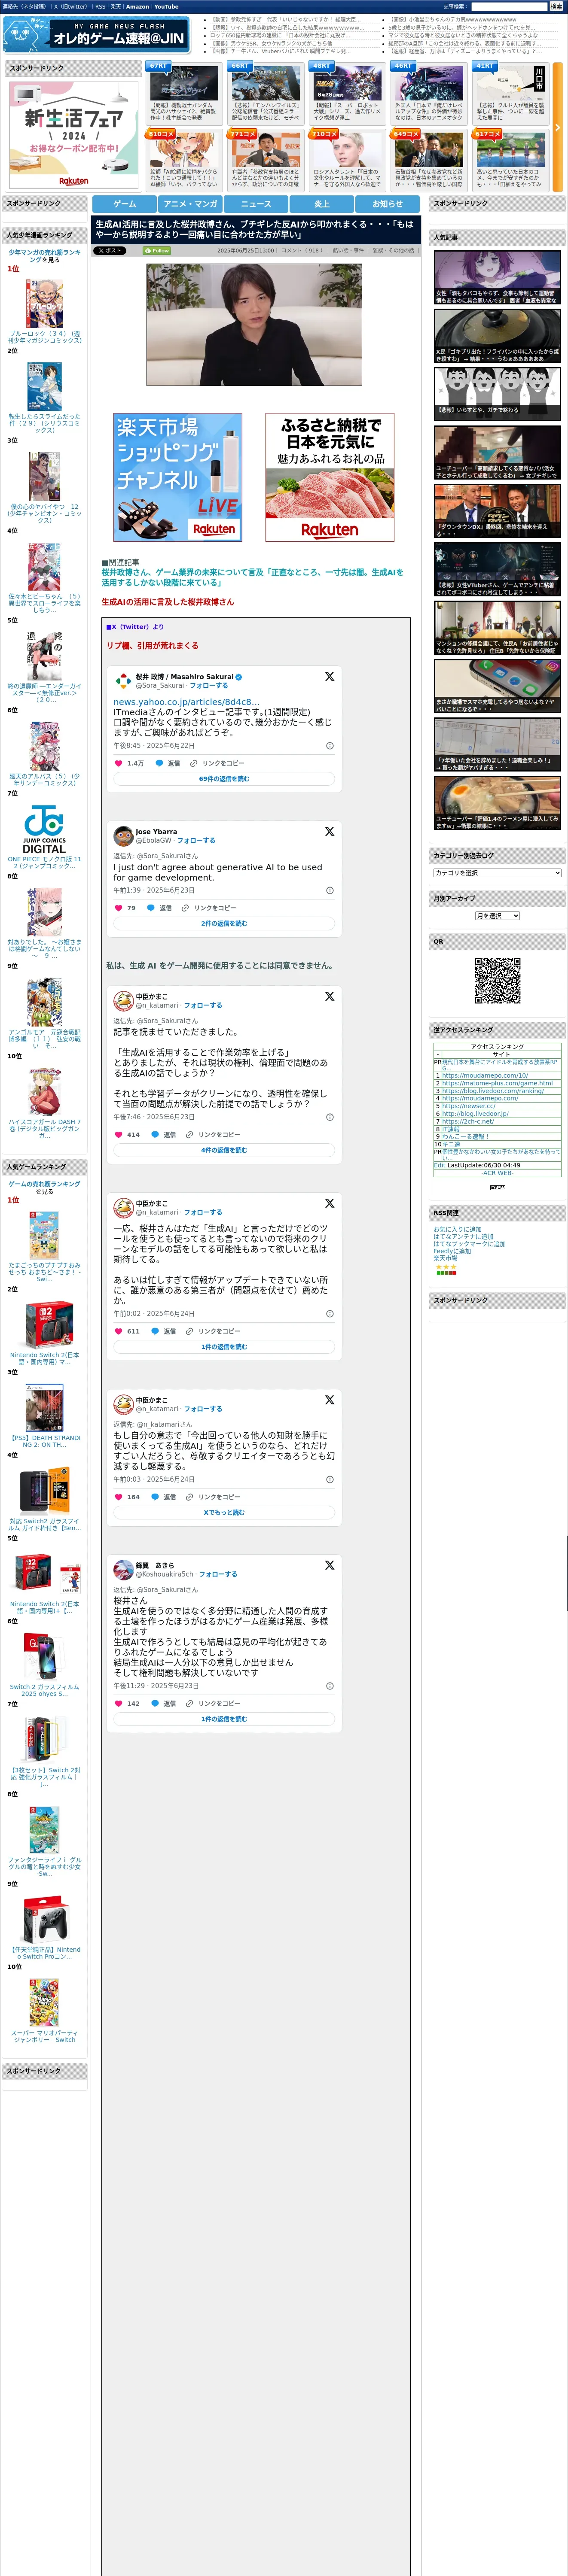Click 新生活フェア Rakuten sponsor banner
568x2576 pixels.
74,134
